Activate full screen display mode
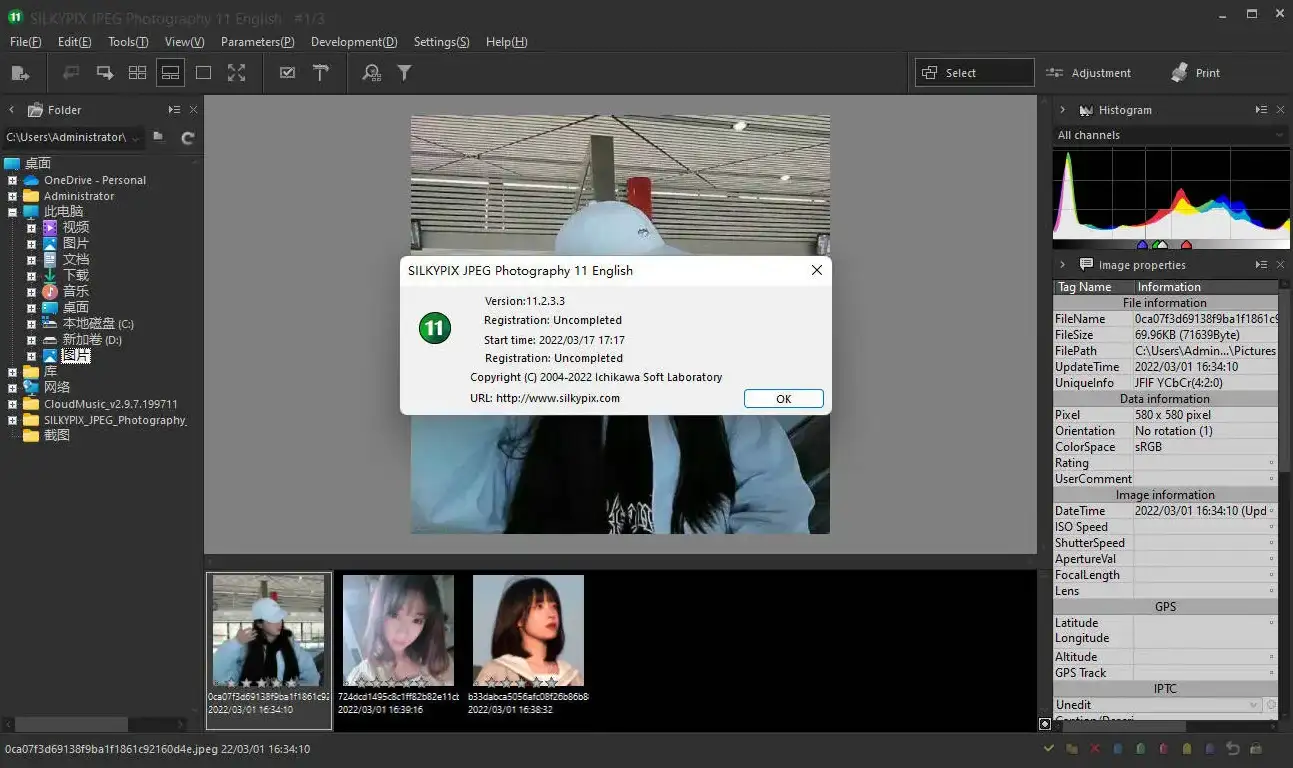This screenshot has width=1293, height=768. pyautogui.click(x=236, y=72)
